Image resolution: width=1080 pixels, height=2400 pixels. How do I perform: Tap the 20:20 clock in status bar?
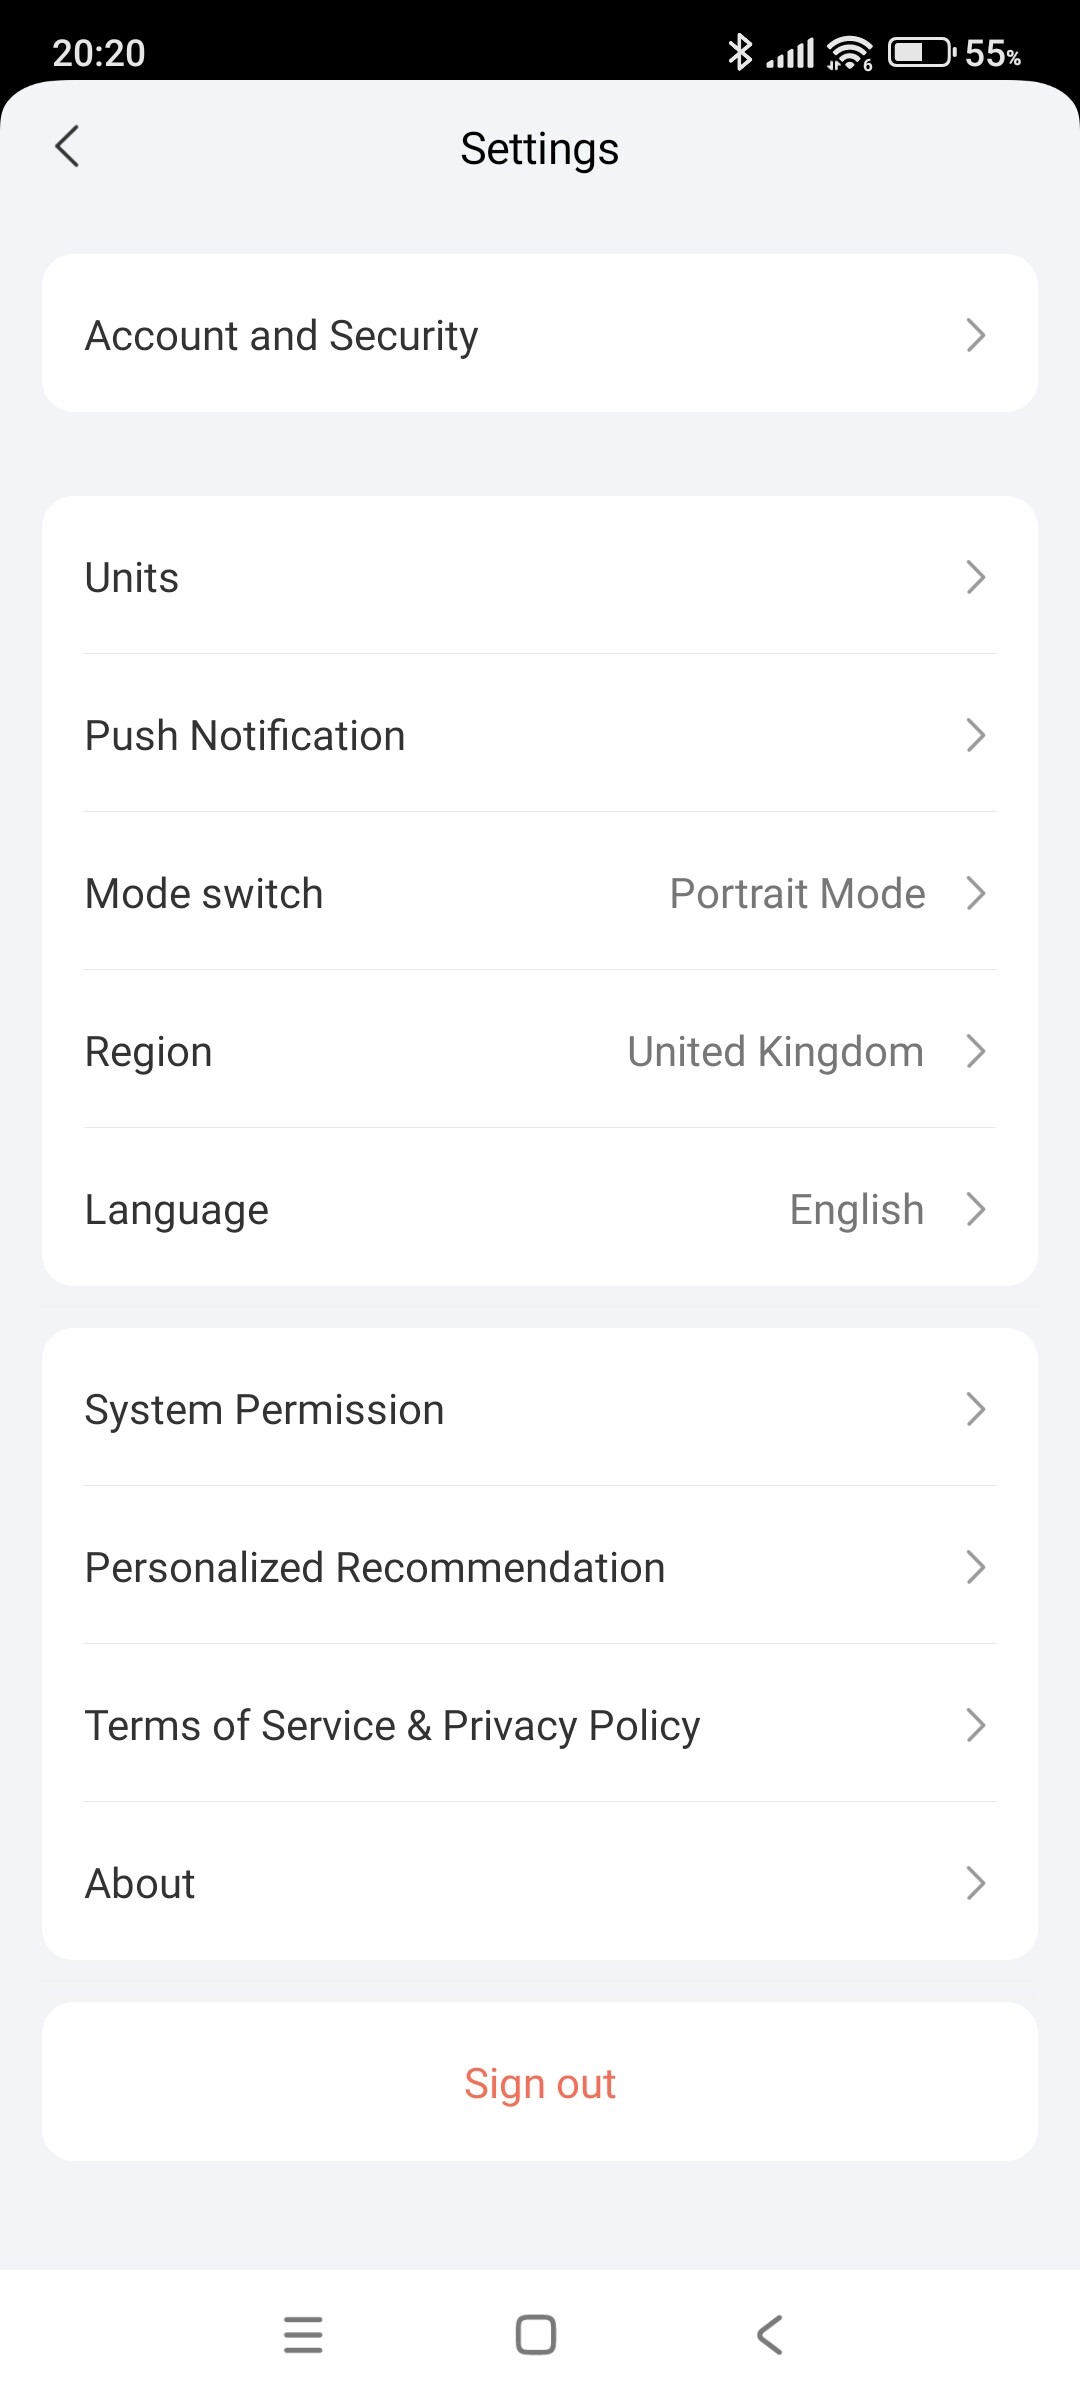pyautogui.click(x=99, y=53)
